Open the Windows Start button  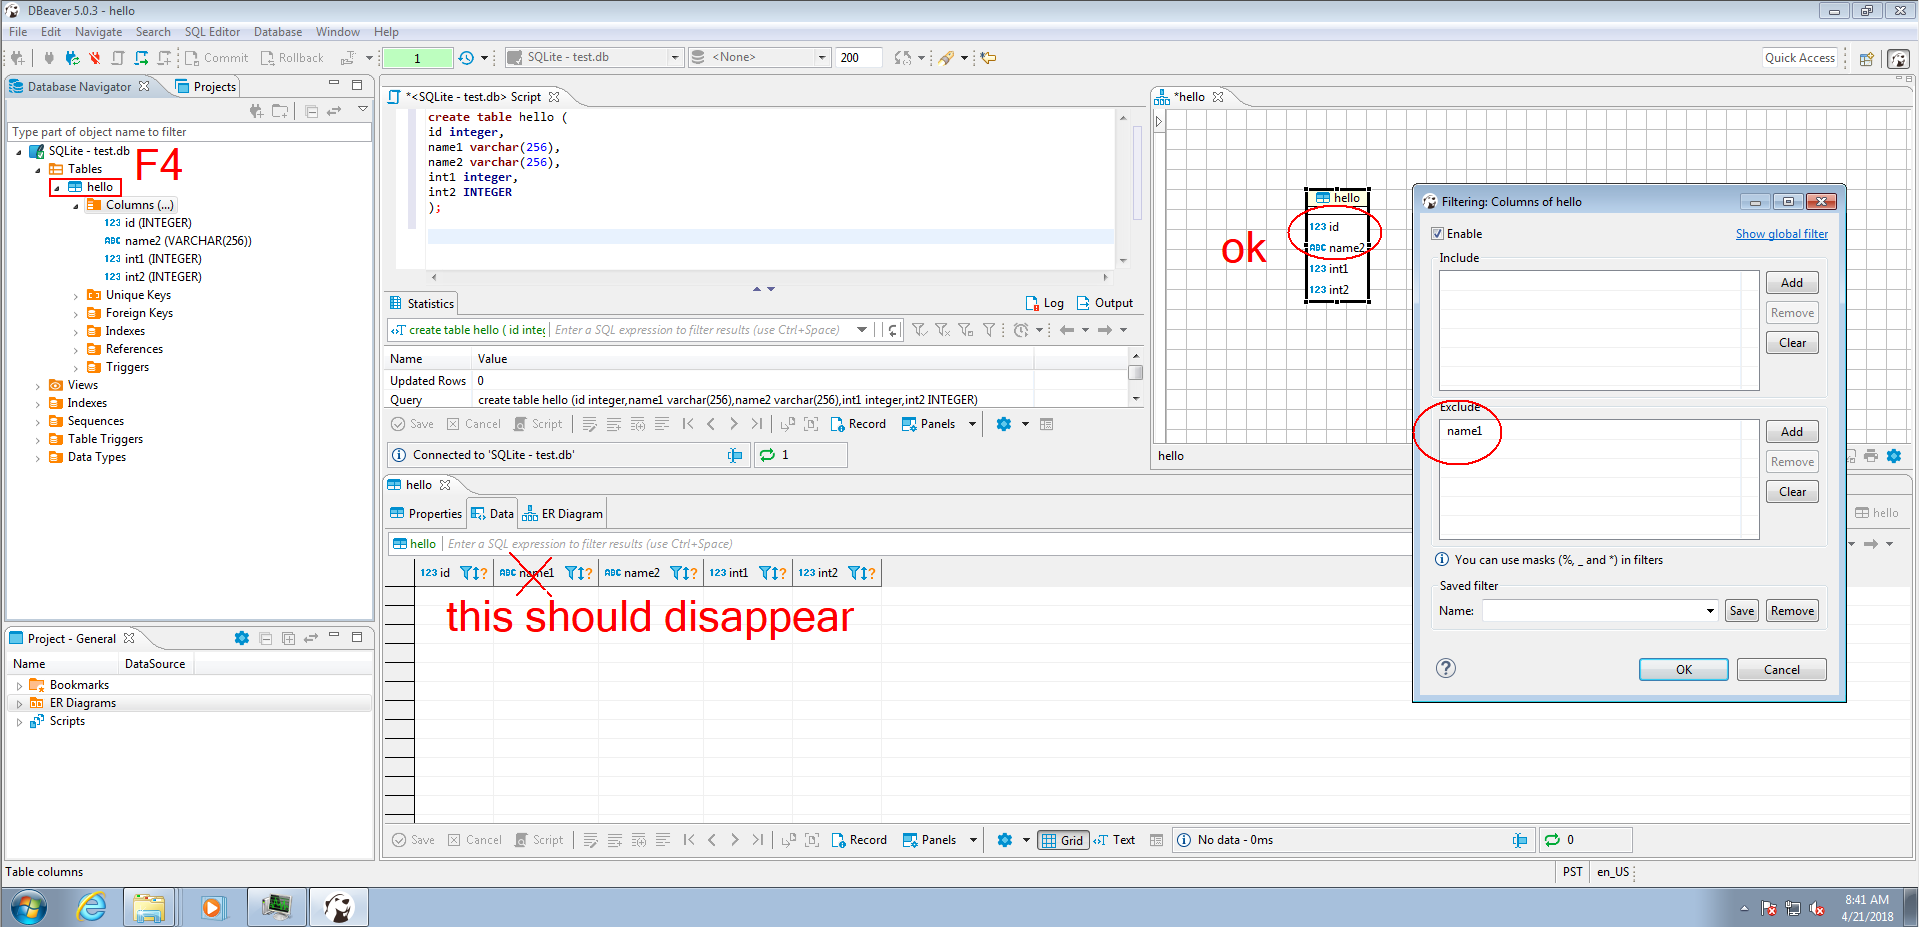(x=29, y=907)
